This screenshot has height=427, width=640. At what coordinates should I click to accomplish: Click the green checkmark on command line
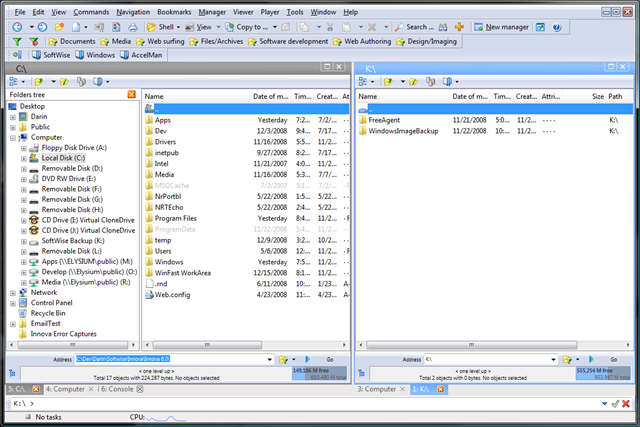coord(615,404)
